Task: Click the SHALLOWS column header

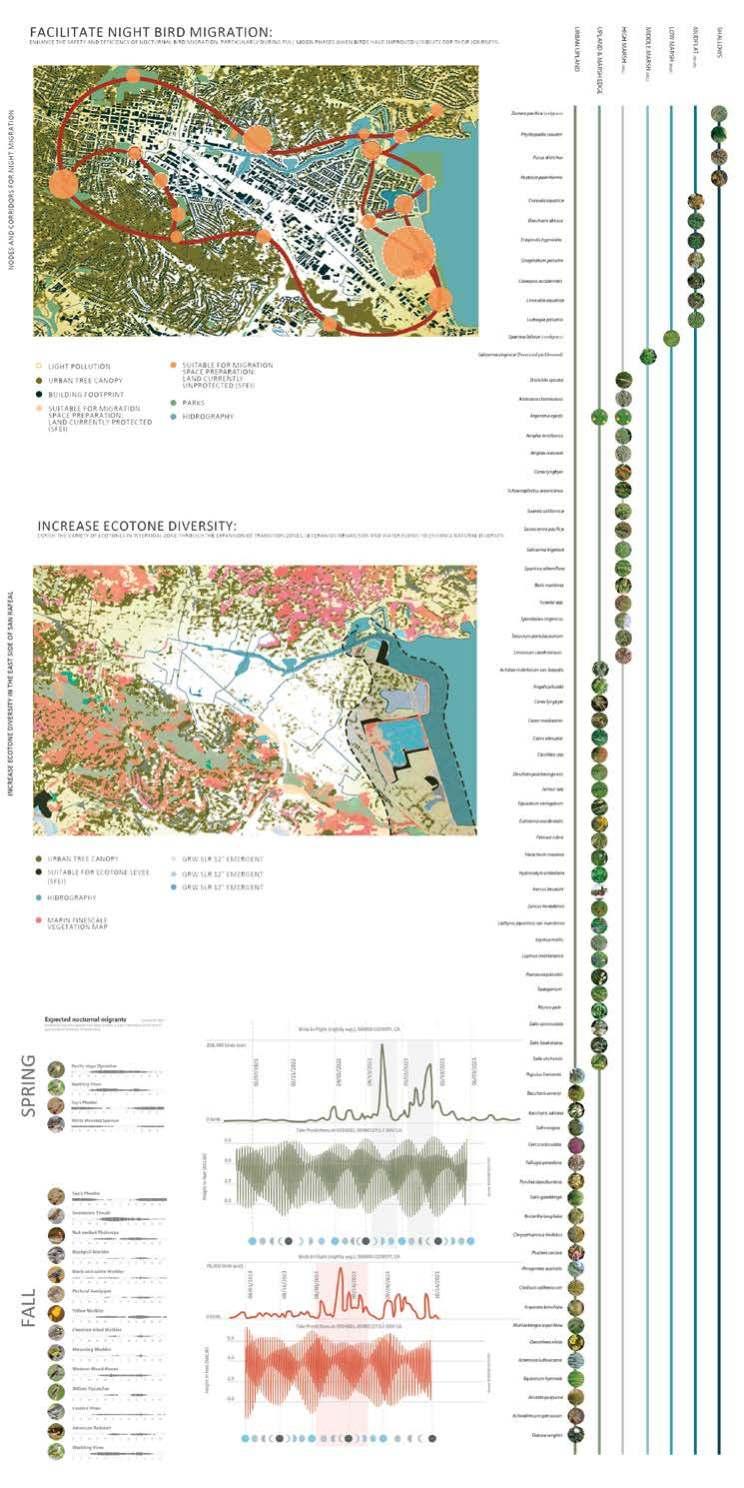Action: pos(718,44)
